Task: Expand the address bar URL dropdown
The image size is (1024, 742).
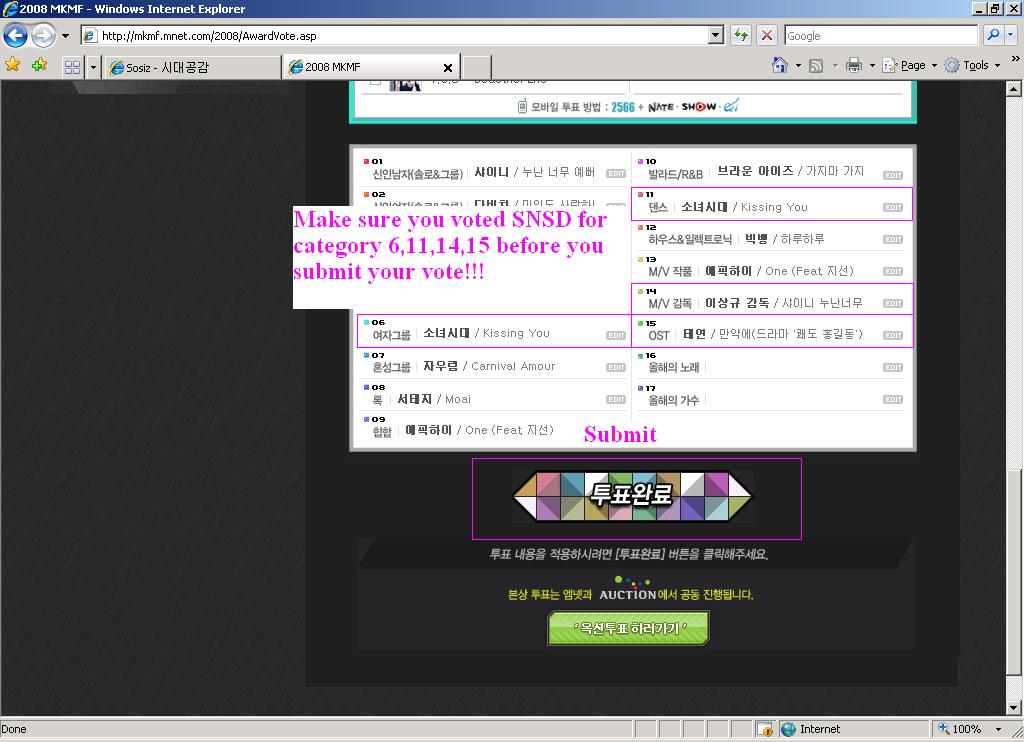Action: [716, 36]
